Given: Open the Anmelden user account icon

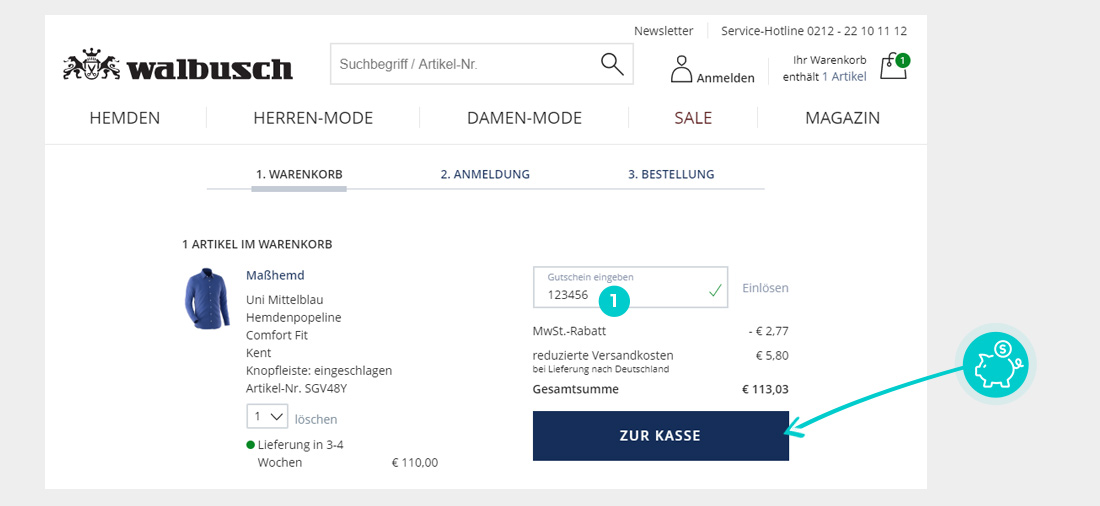Looking at the screenshot, I should (681, 69).
